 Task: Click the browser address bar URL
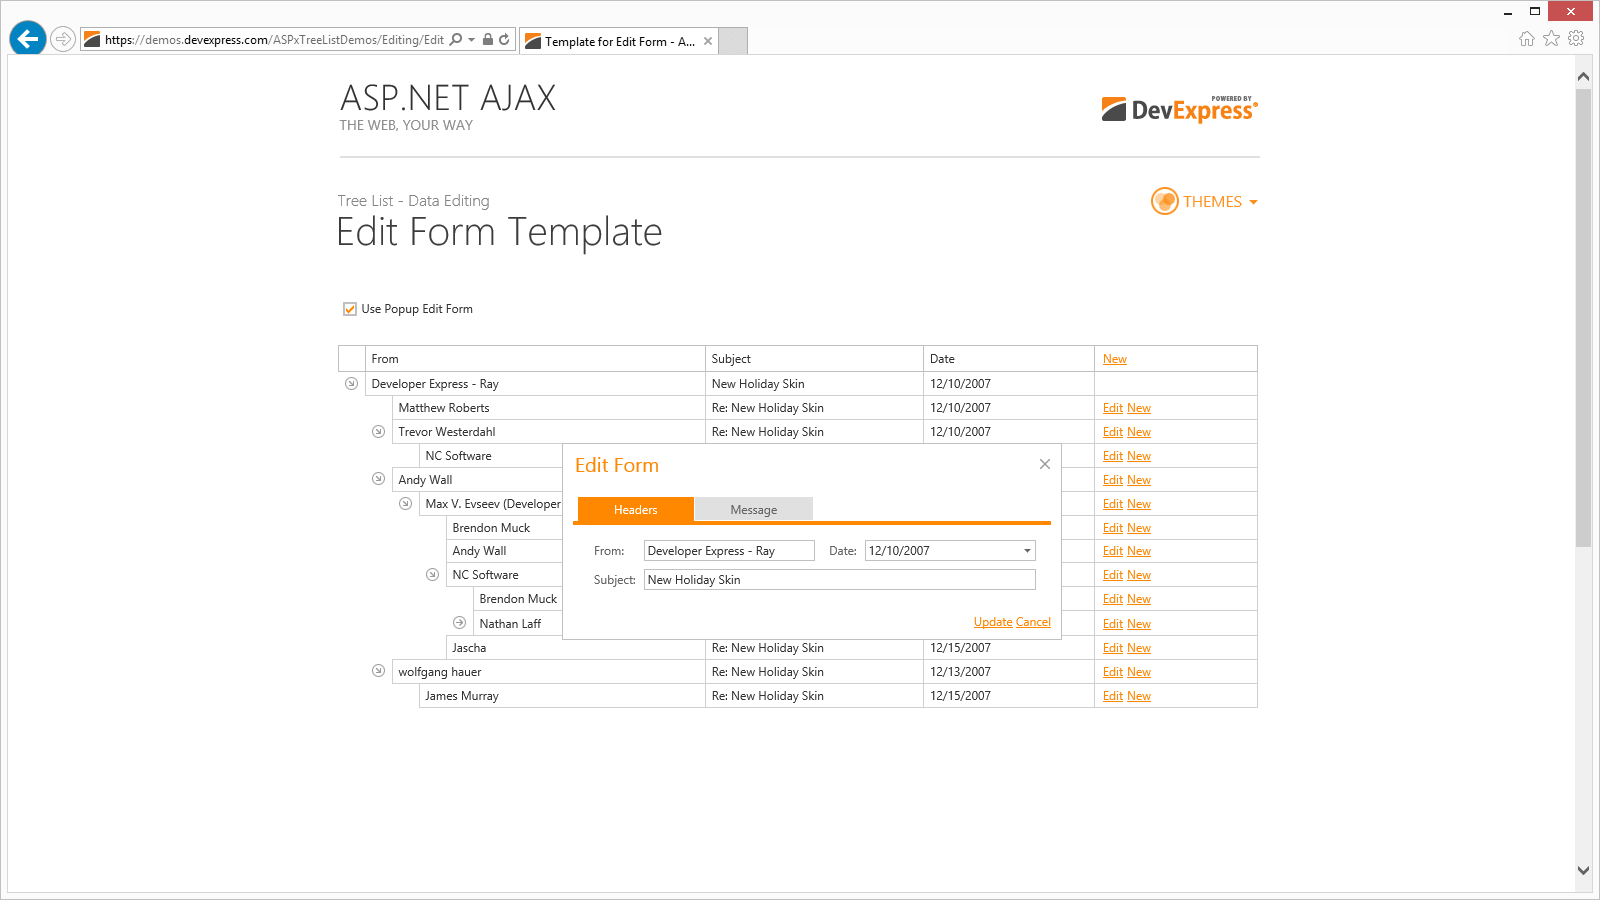pos(274,40)
